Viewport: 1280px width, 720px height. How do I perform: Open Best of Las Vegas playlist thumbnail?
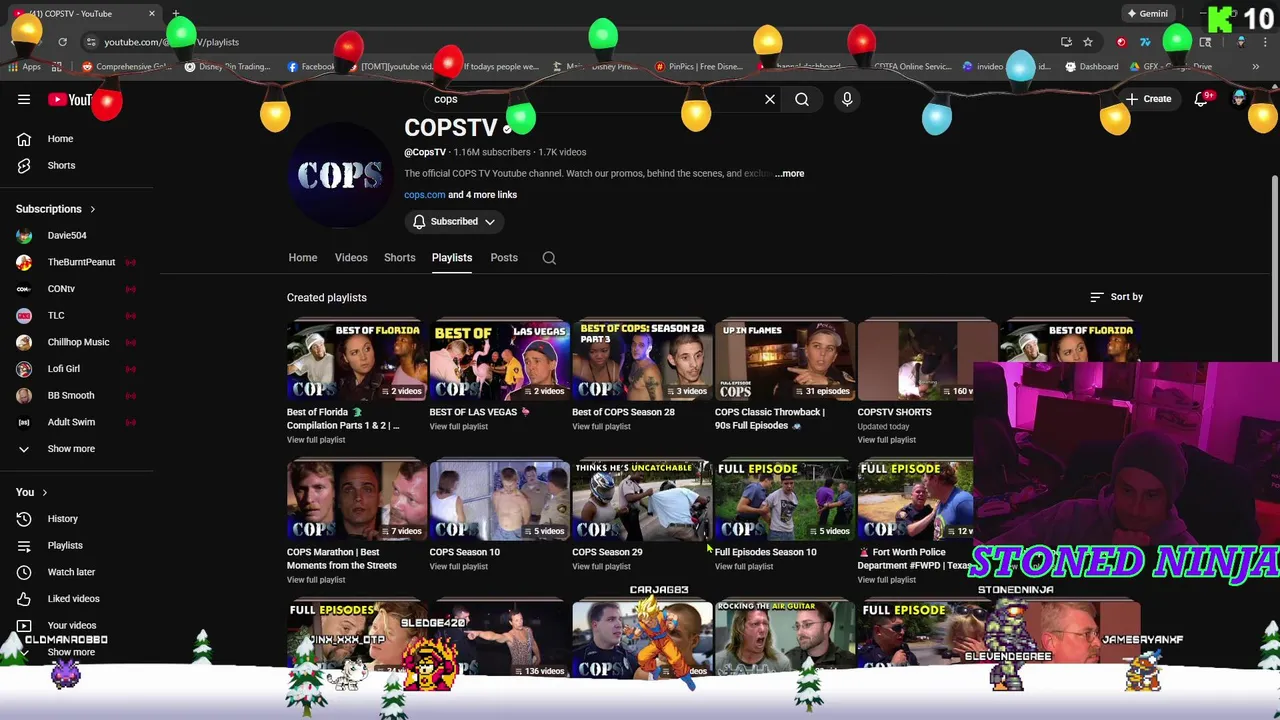pos(499,360)
